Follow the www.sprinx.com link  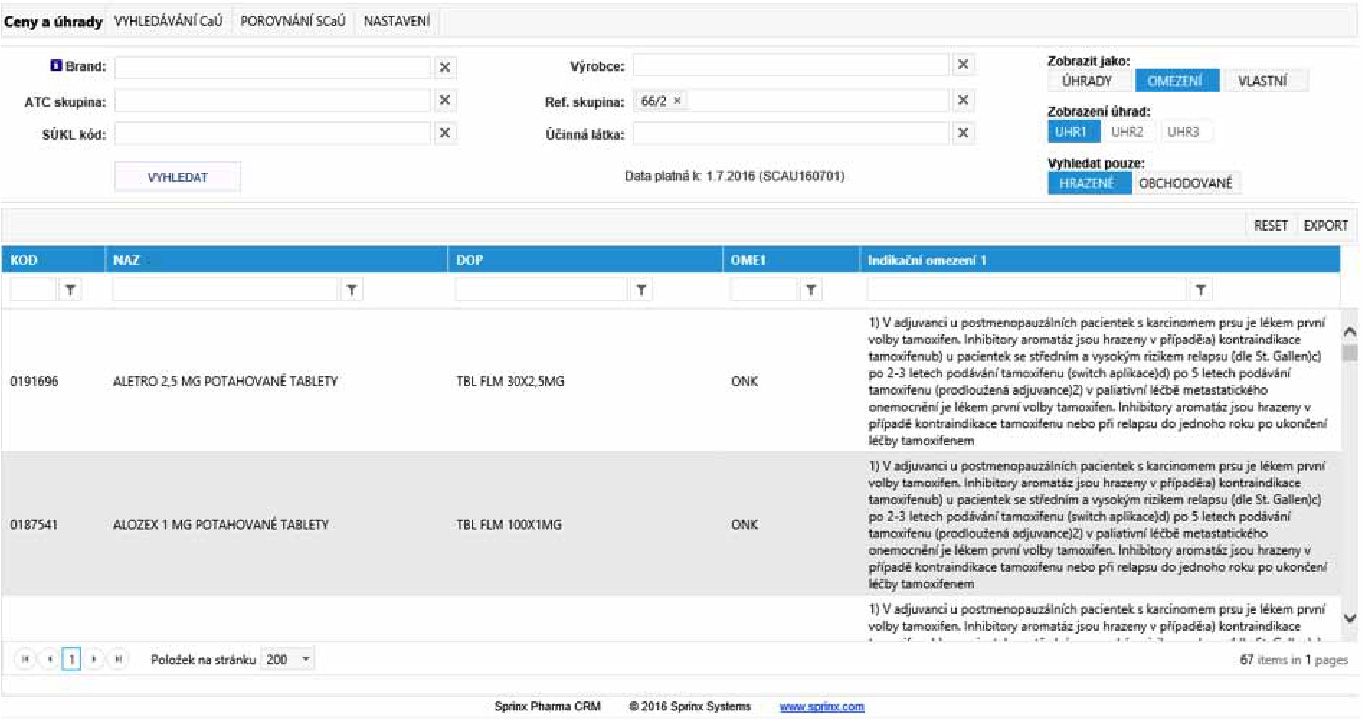point(822,707)
